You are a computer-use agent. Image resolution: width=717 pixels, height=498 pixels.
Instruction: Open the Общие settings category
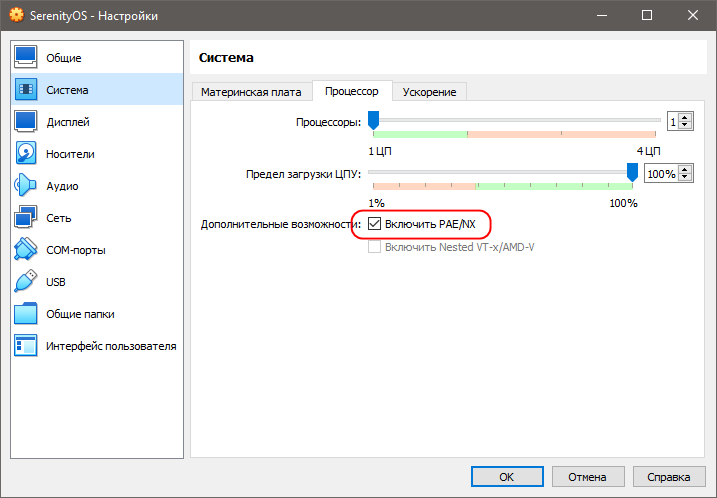click(97, 58)
